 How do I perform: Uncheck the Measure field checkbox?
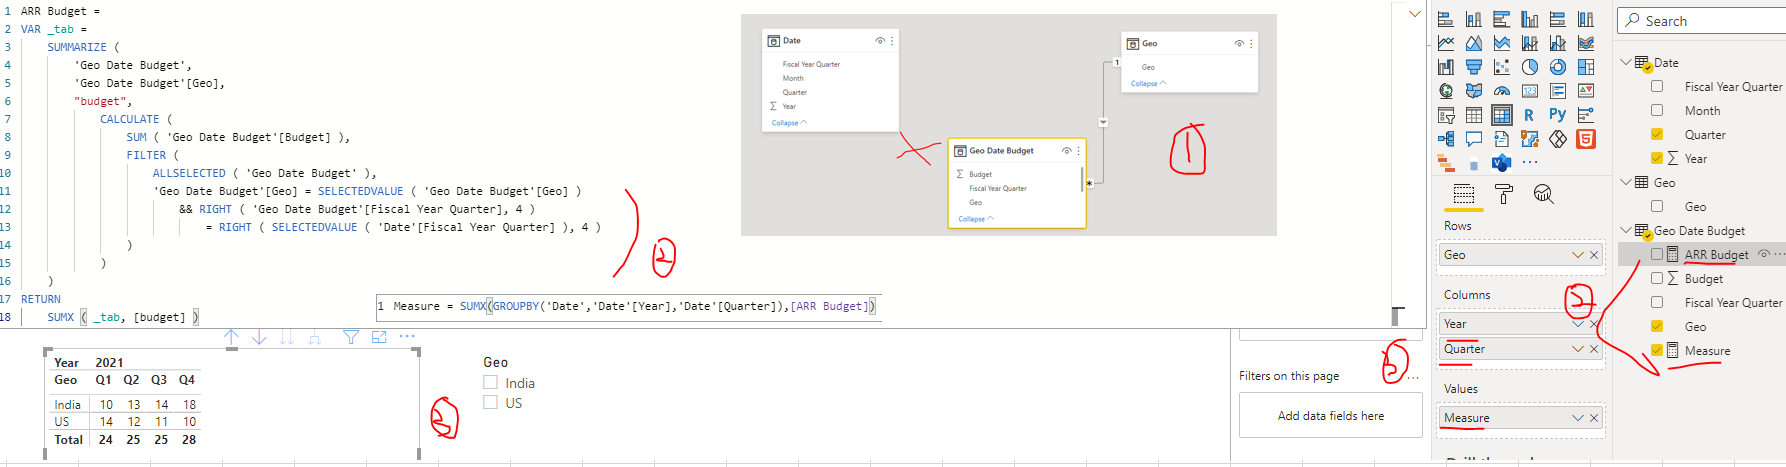1657,351
